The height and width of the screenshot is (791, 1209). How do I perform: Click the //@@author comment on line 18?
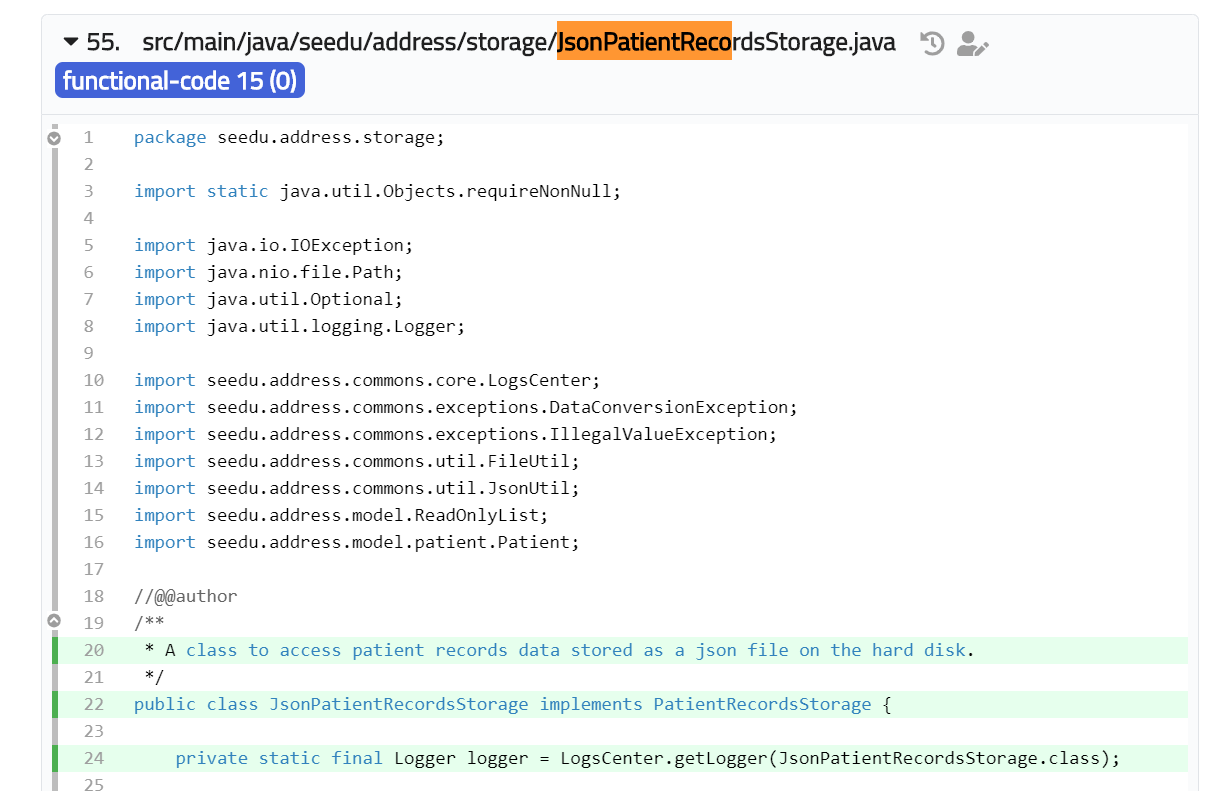point(186,595)
